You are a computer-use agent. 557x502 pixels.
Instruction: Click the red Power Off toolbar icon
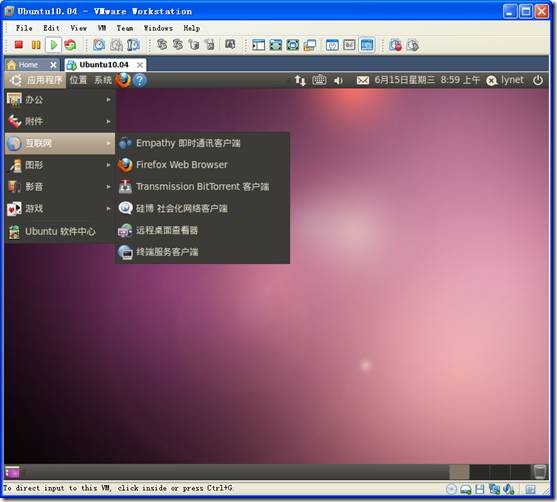click(x=18, y=45)
